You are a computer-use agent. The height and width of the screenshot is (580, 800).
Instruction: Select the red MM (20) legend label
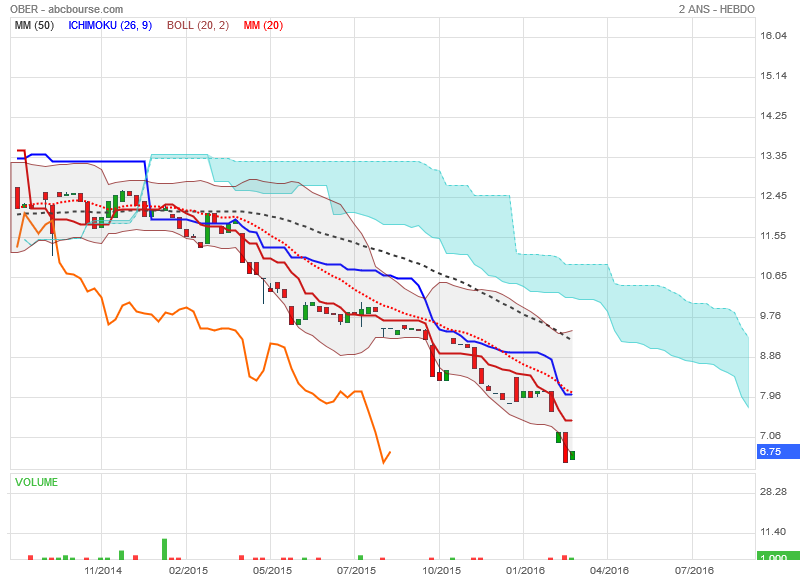tap(262, 25)
